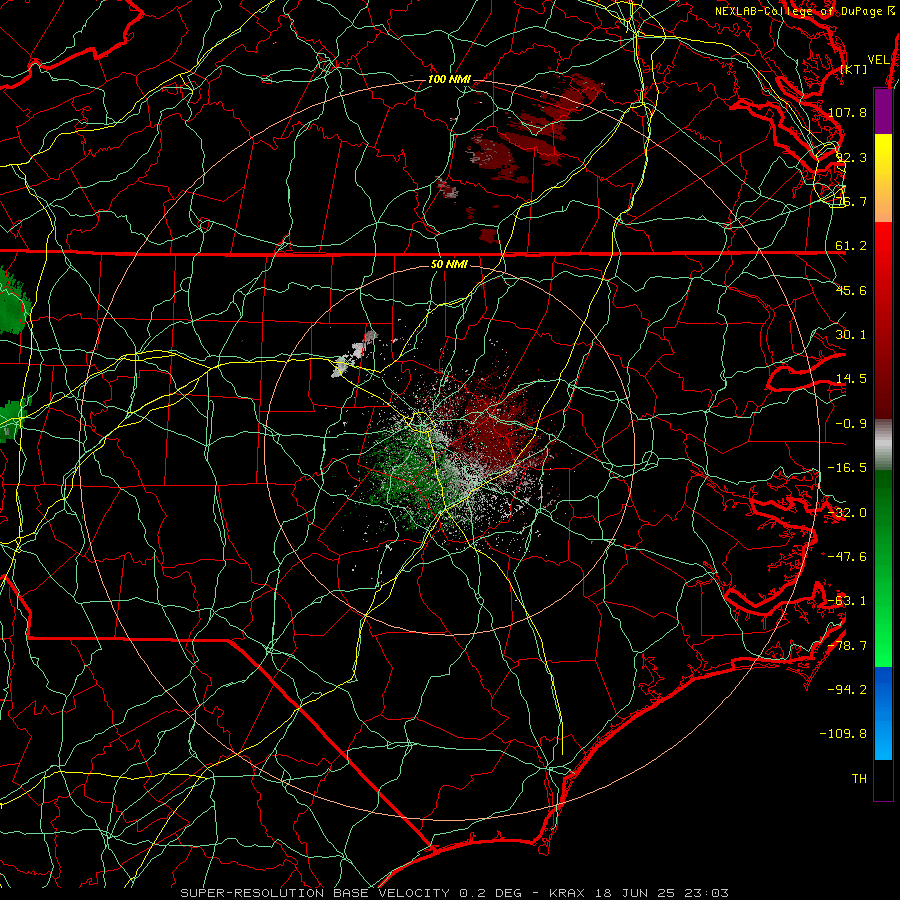Click the green echo at left map edge

point(13,304)
